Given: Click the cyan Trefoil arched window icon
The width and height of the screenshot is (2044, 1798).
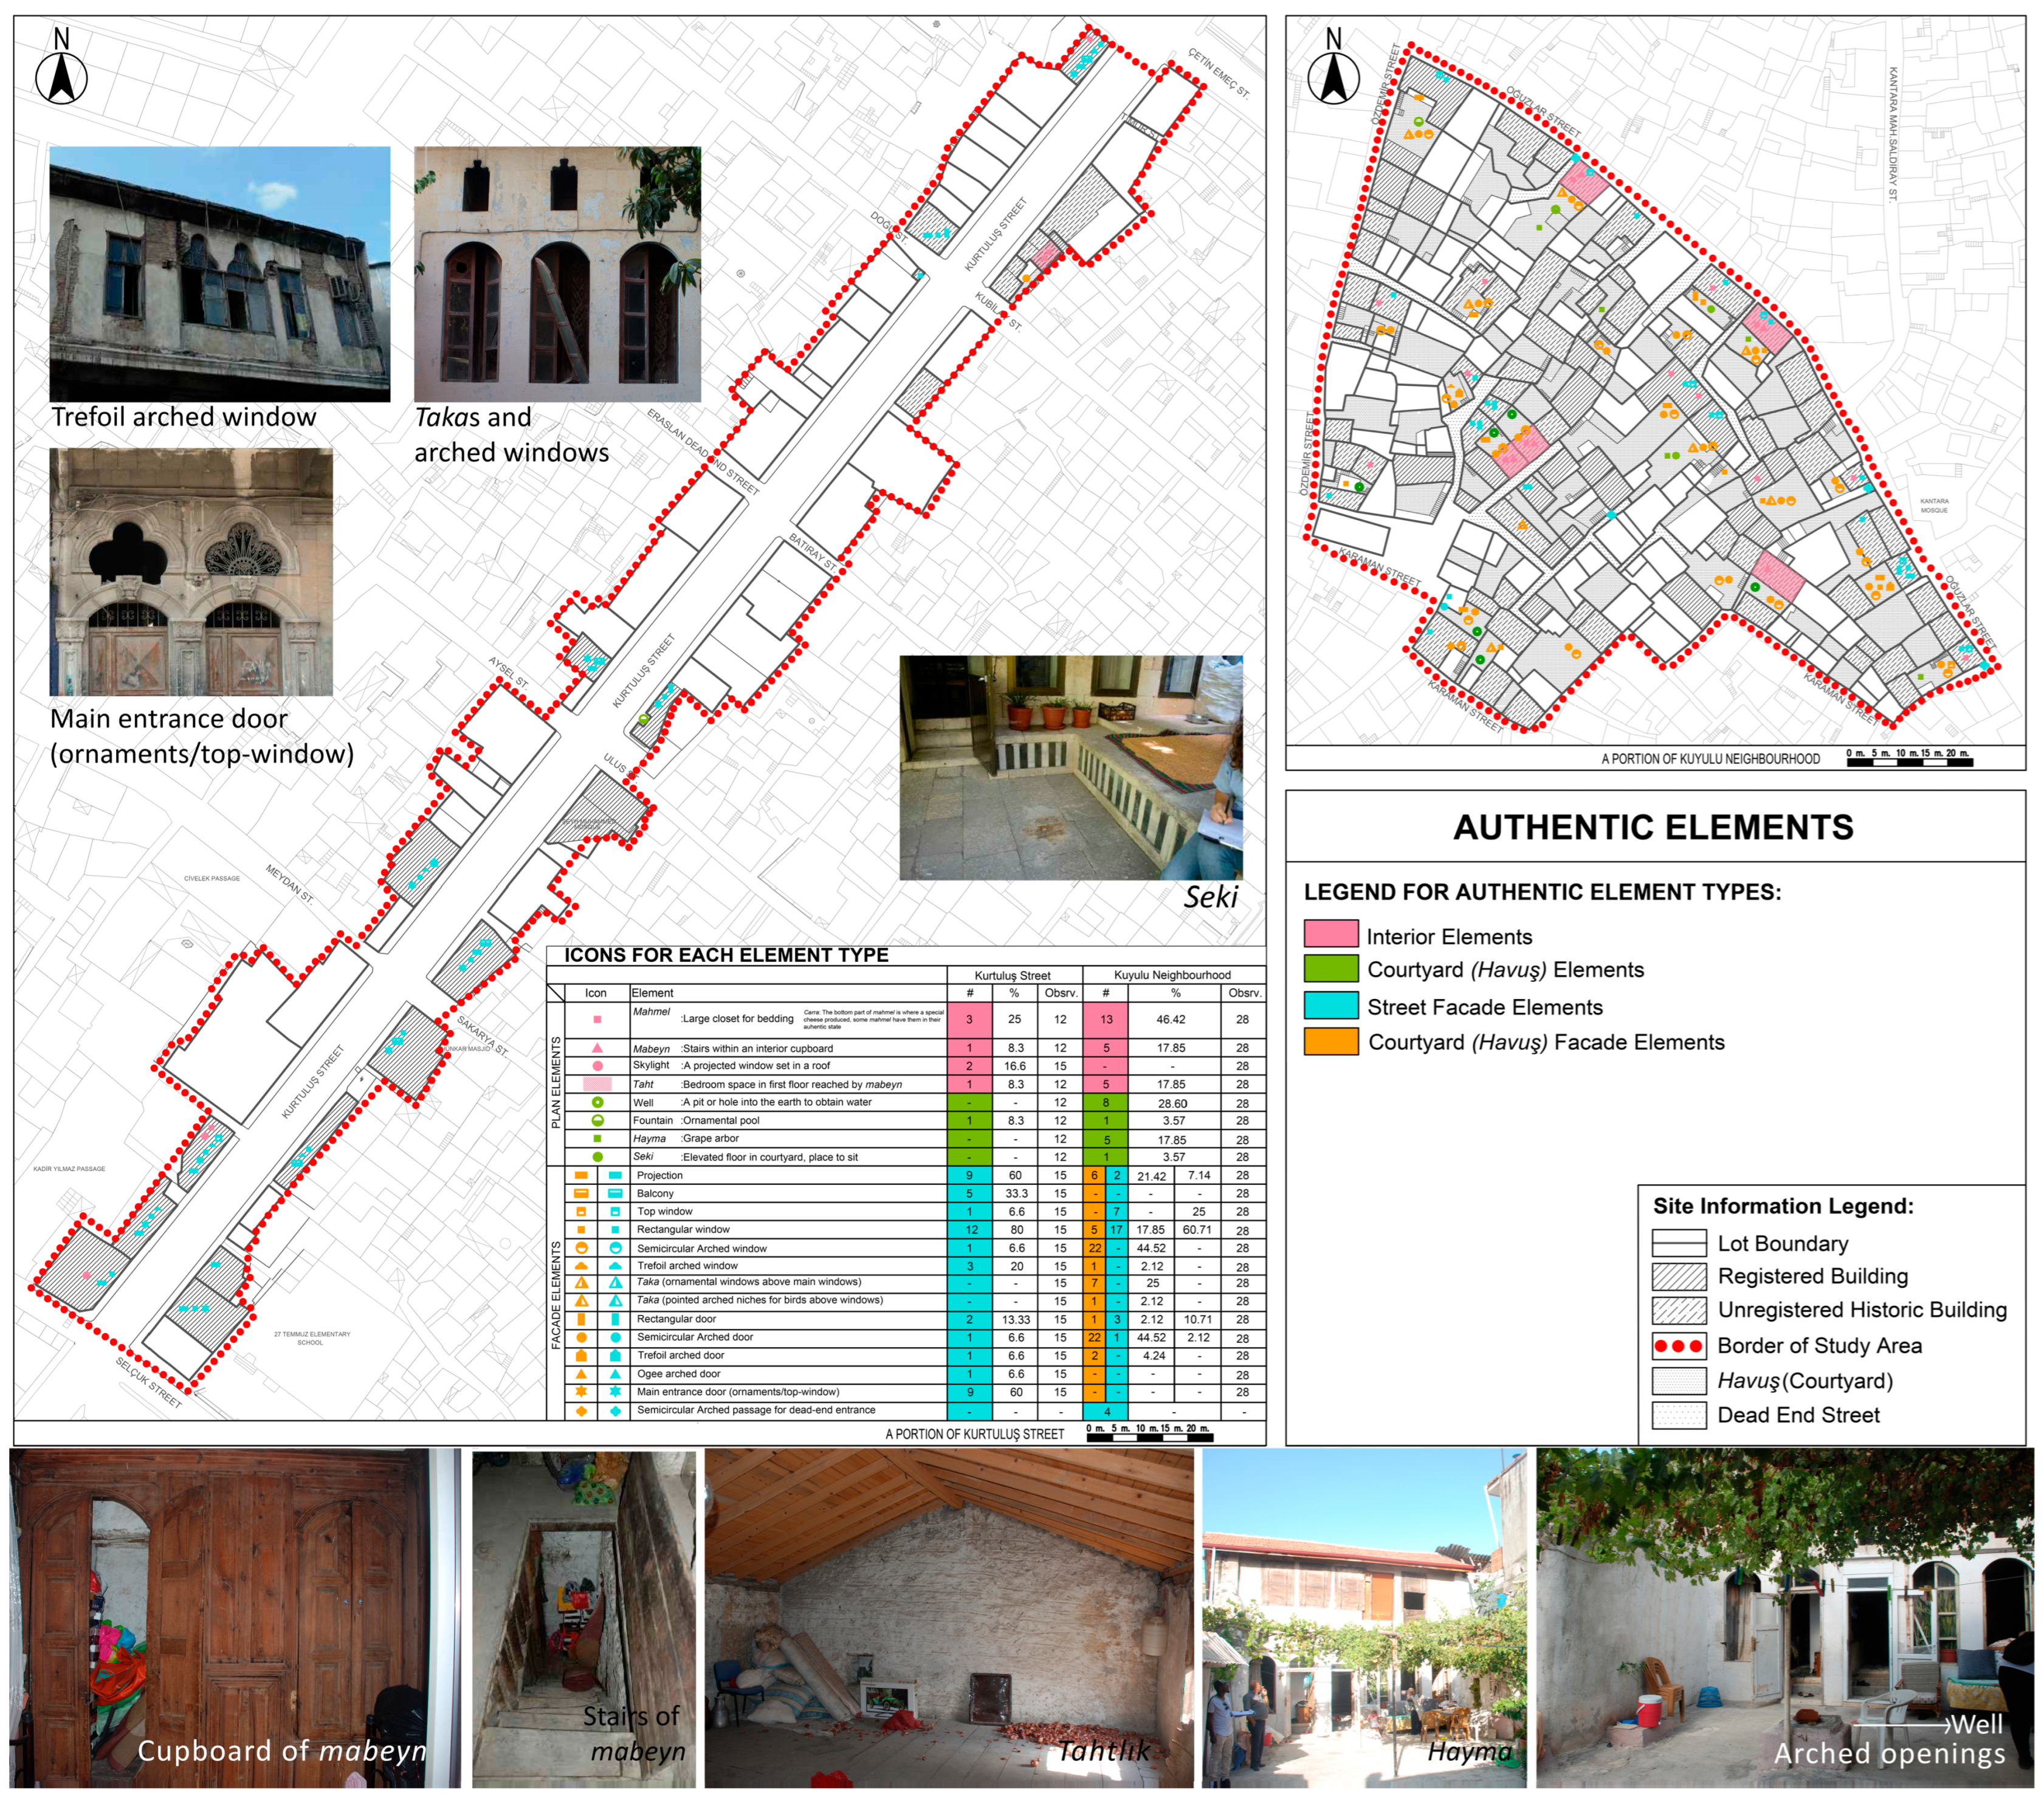Looking at the screenshot, I should [x=615, y=1266].
